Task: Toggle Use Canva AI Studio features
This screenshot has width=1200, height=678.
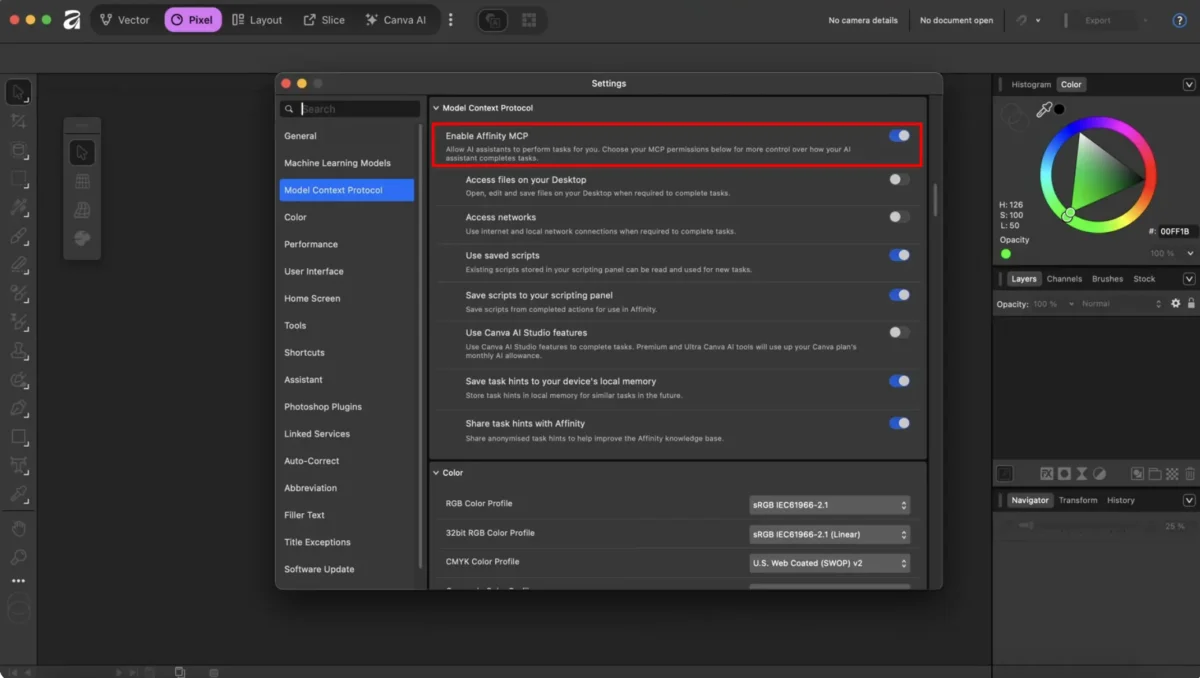Action: 899,332
